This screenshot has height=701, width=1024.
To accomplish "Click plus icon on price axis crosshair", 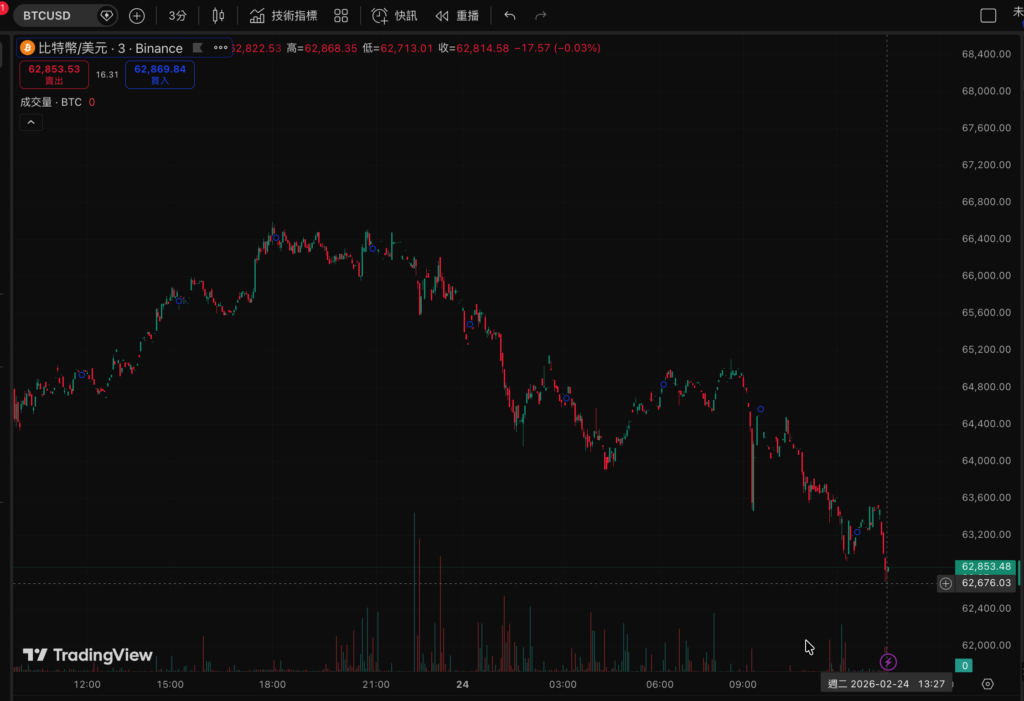I will pyautogui.click(x=946, y=583).
